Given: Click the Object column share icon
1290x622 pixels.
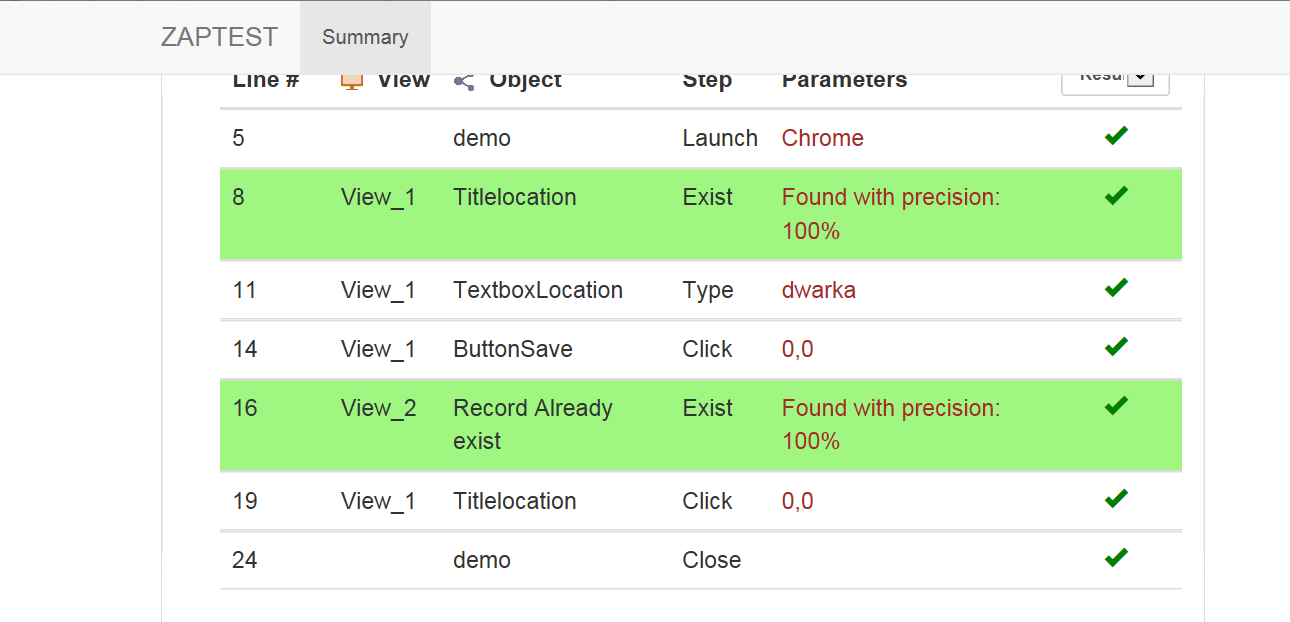Looking at the screenshot, I should 464,81.
